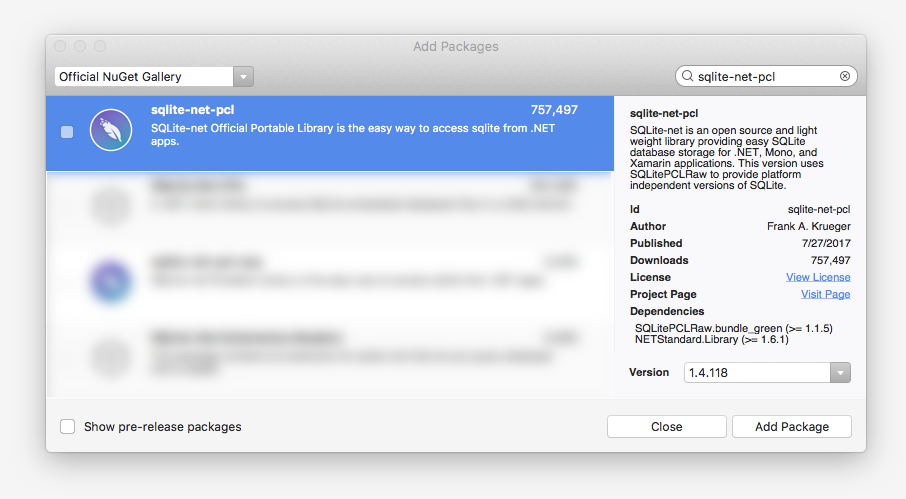
Task: Tick the sqlite-net-pcl package checkbox
Action: click(x=67, y=132)
